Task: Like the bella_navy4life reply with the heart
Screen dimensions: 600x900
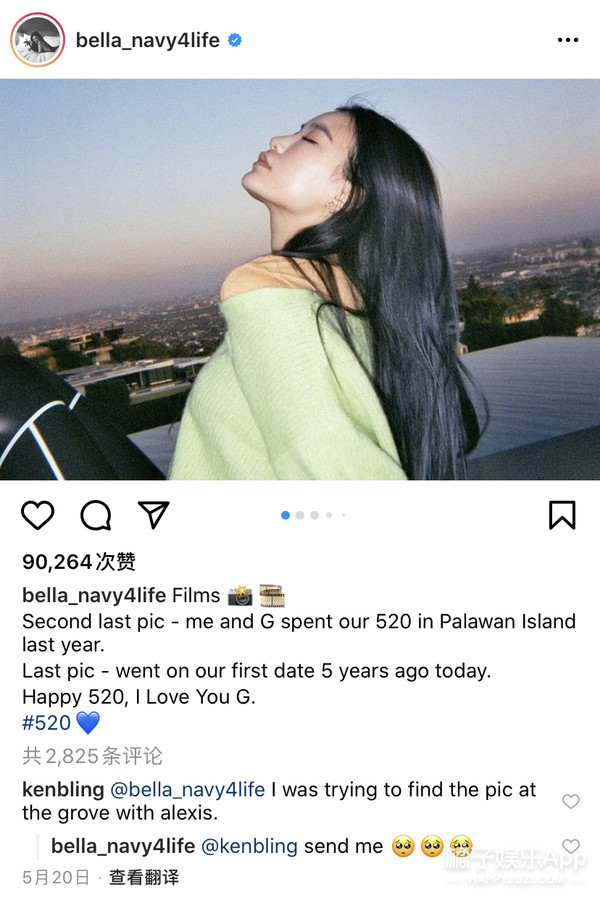Action: tap(570, 846)
